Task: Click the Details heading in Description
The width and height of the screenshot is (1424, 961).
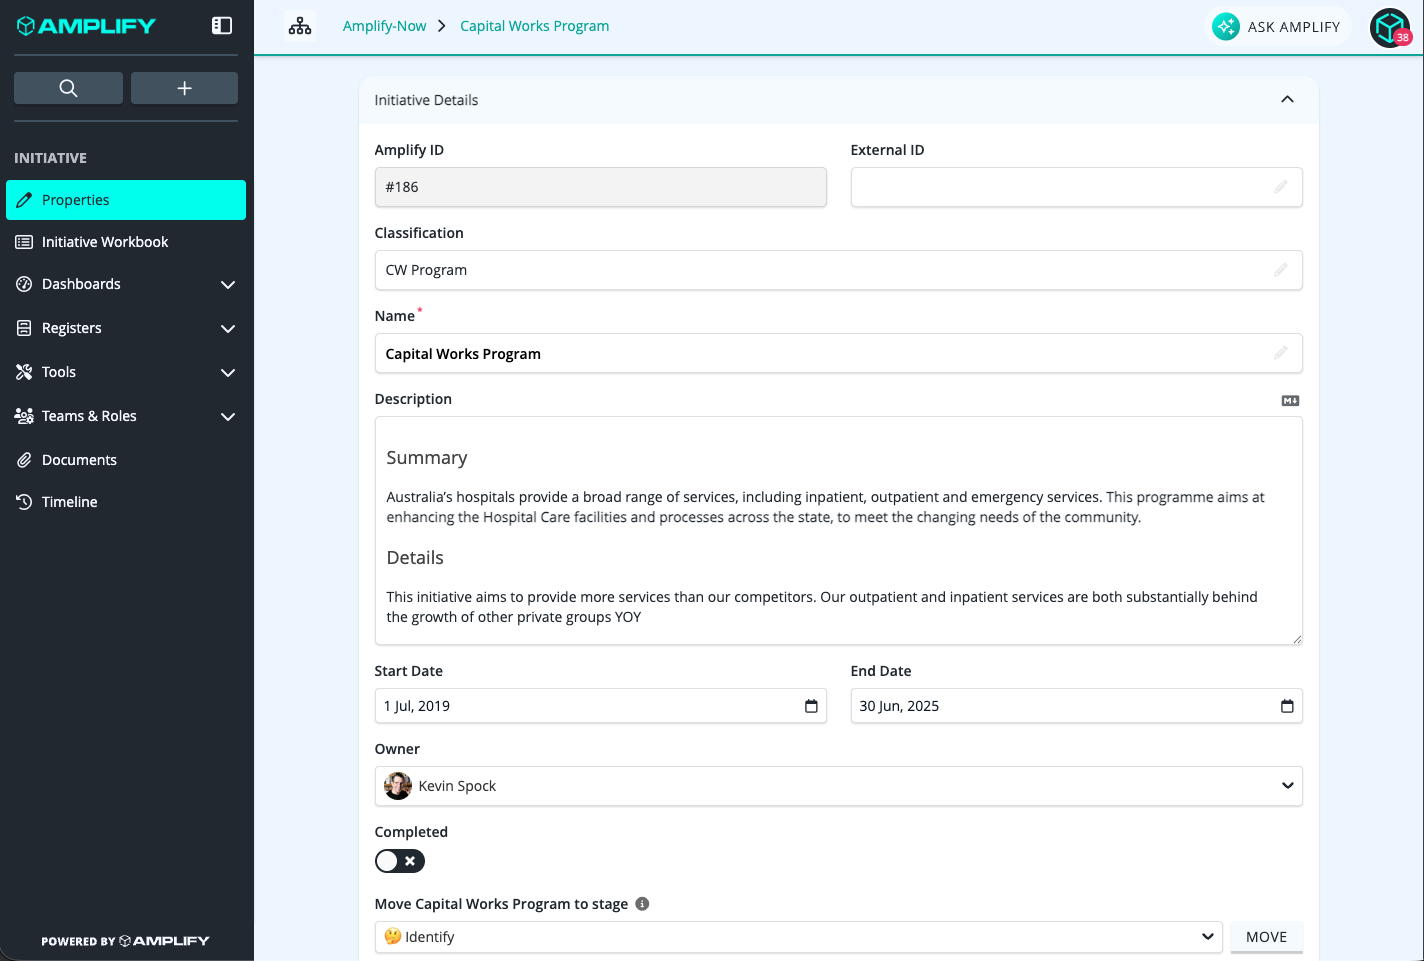Action: pos(415,558)
